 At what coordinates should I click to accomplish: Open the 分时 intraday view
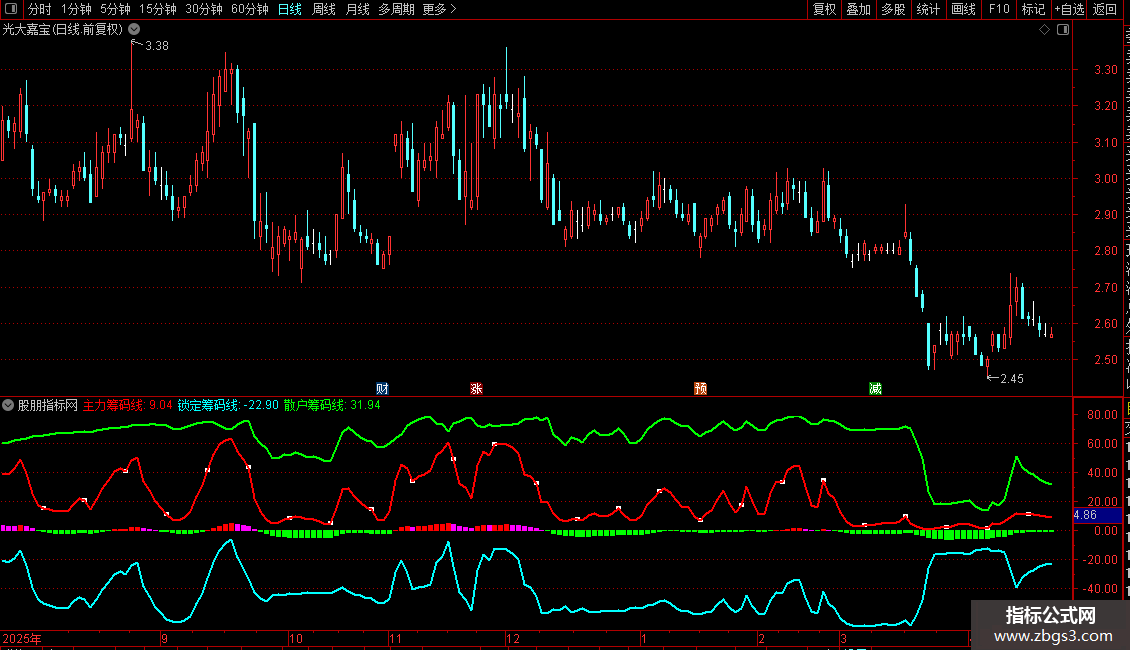pyautogui.click(x=39, y=9)
